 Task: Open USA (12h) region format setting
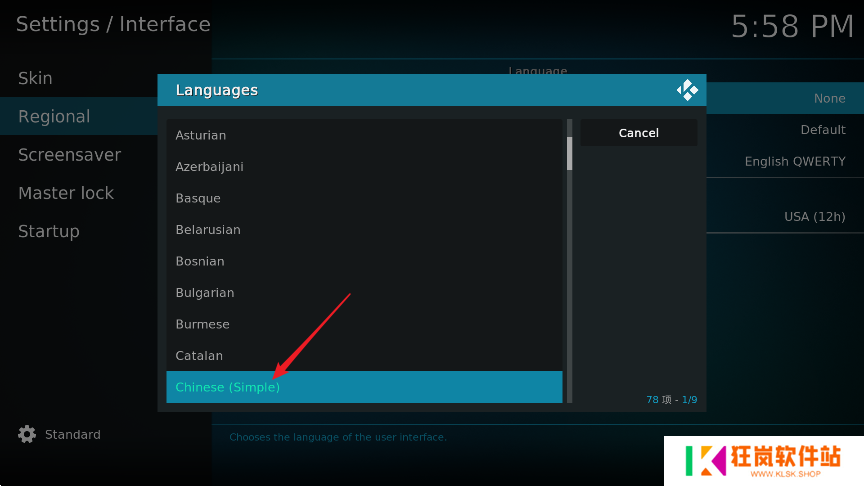tap(813, 217)
